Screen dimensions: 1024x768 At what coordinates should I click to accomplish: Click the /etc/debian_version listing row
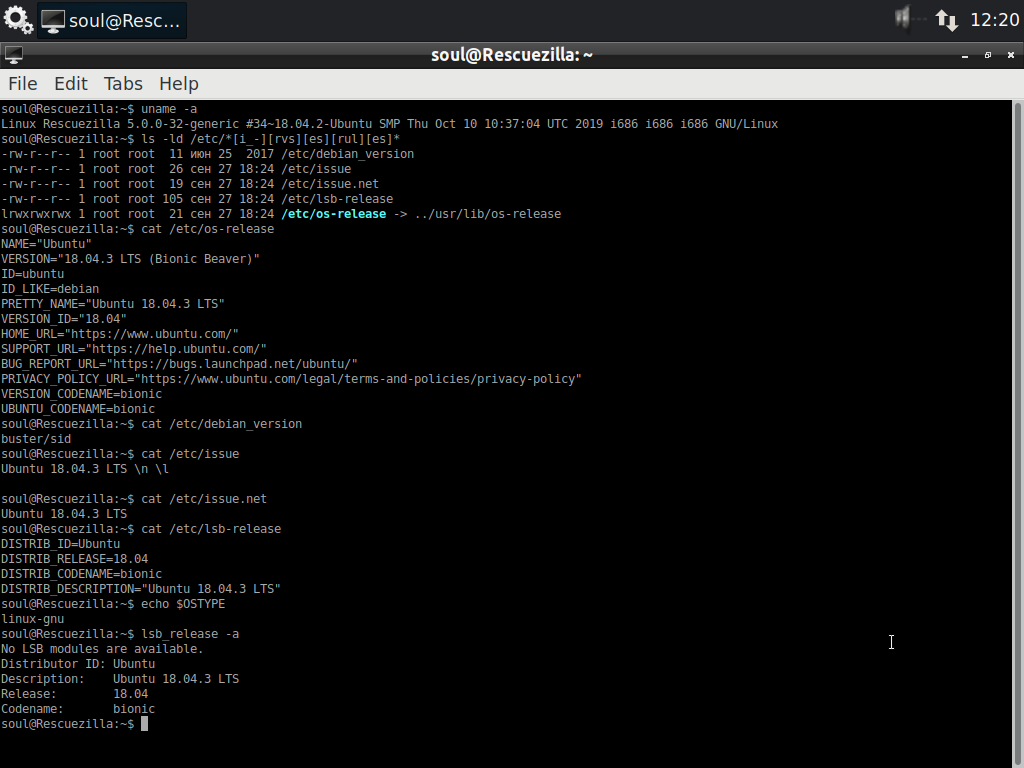(x=207, y=154)
